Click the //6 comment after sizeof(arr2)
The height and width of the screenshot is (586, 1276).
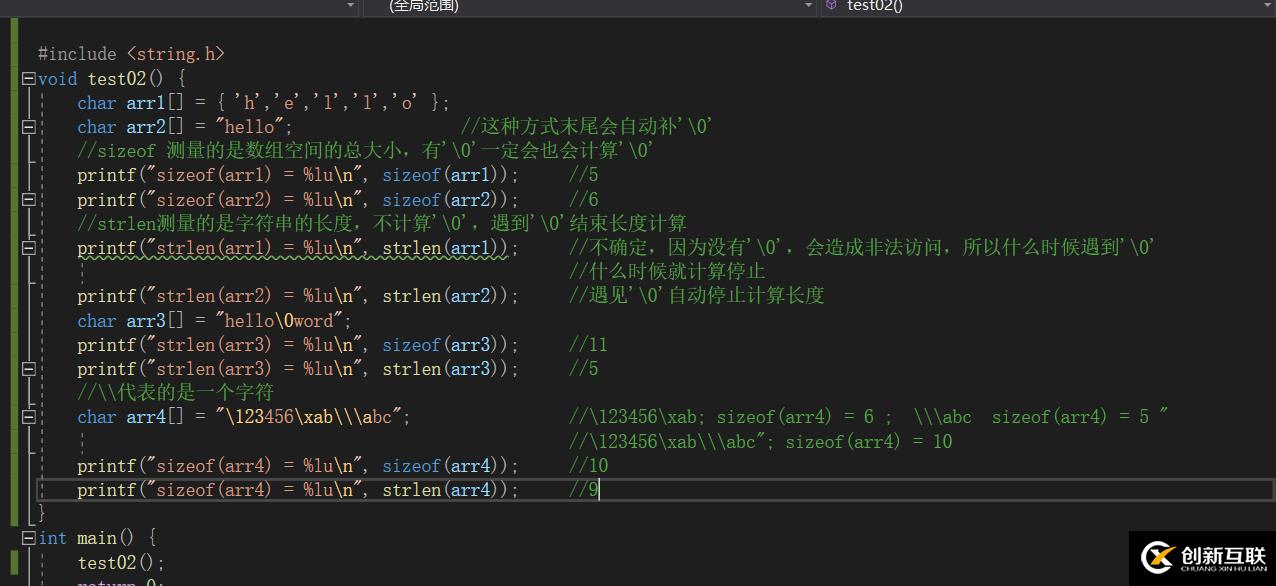(x=584, y=200)
